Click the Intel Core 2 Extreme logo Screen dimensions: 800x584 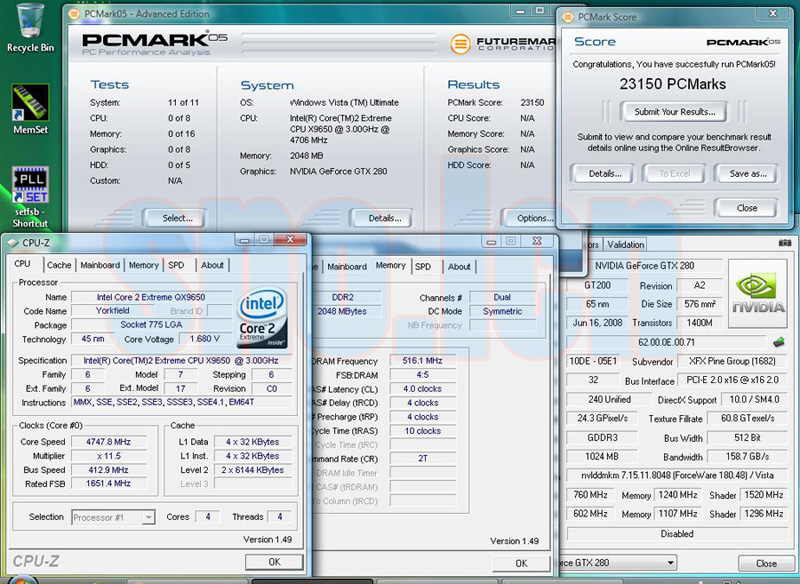pos(262,317)
